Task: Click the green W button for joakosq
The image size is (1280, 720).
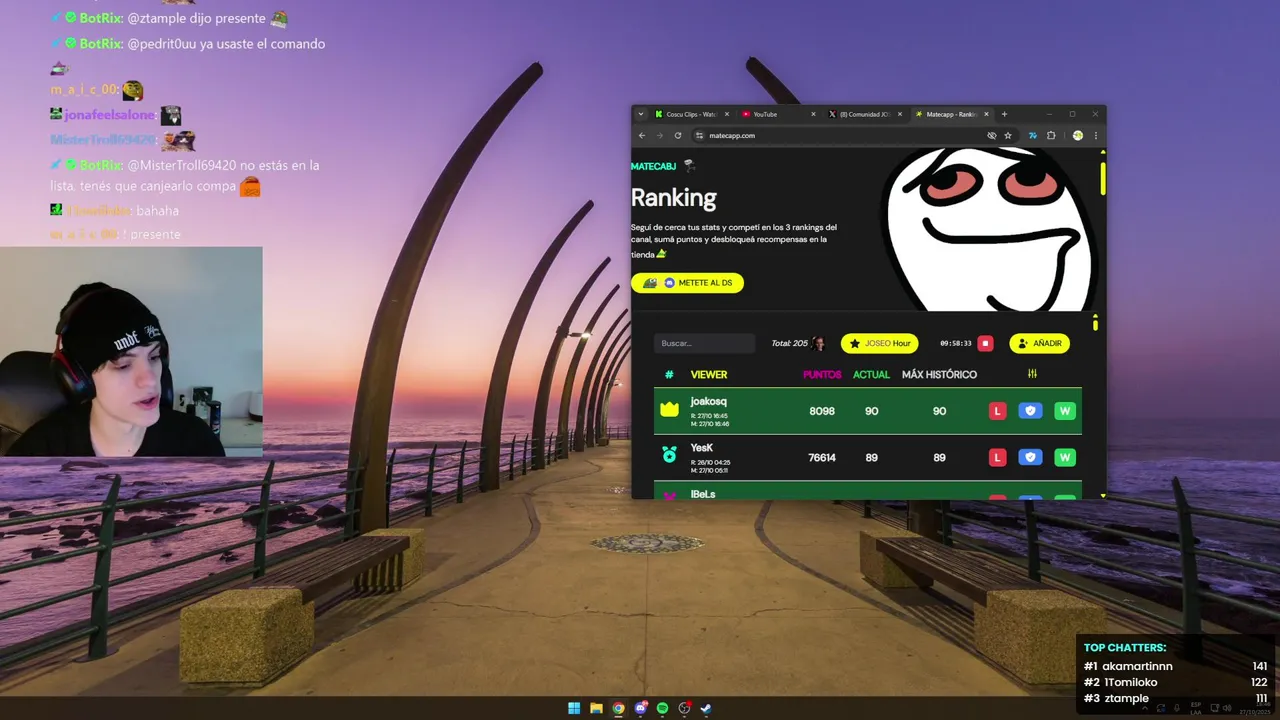Action: [1065, 411]
